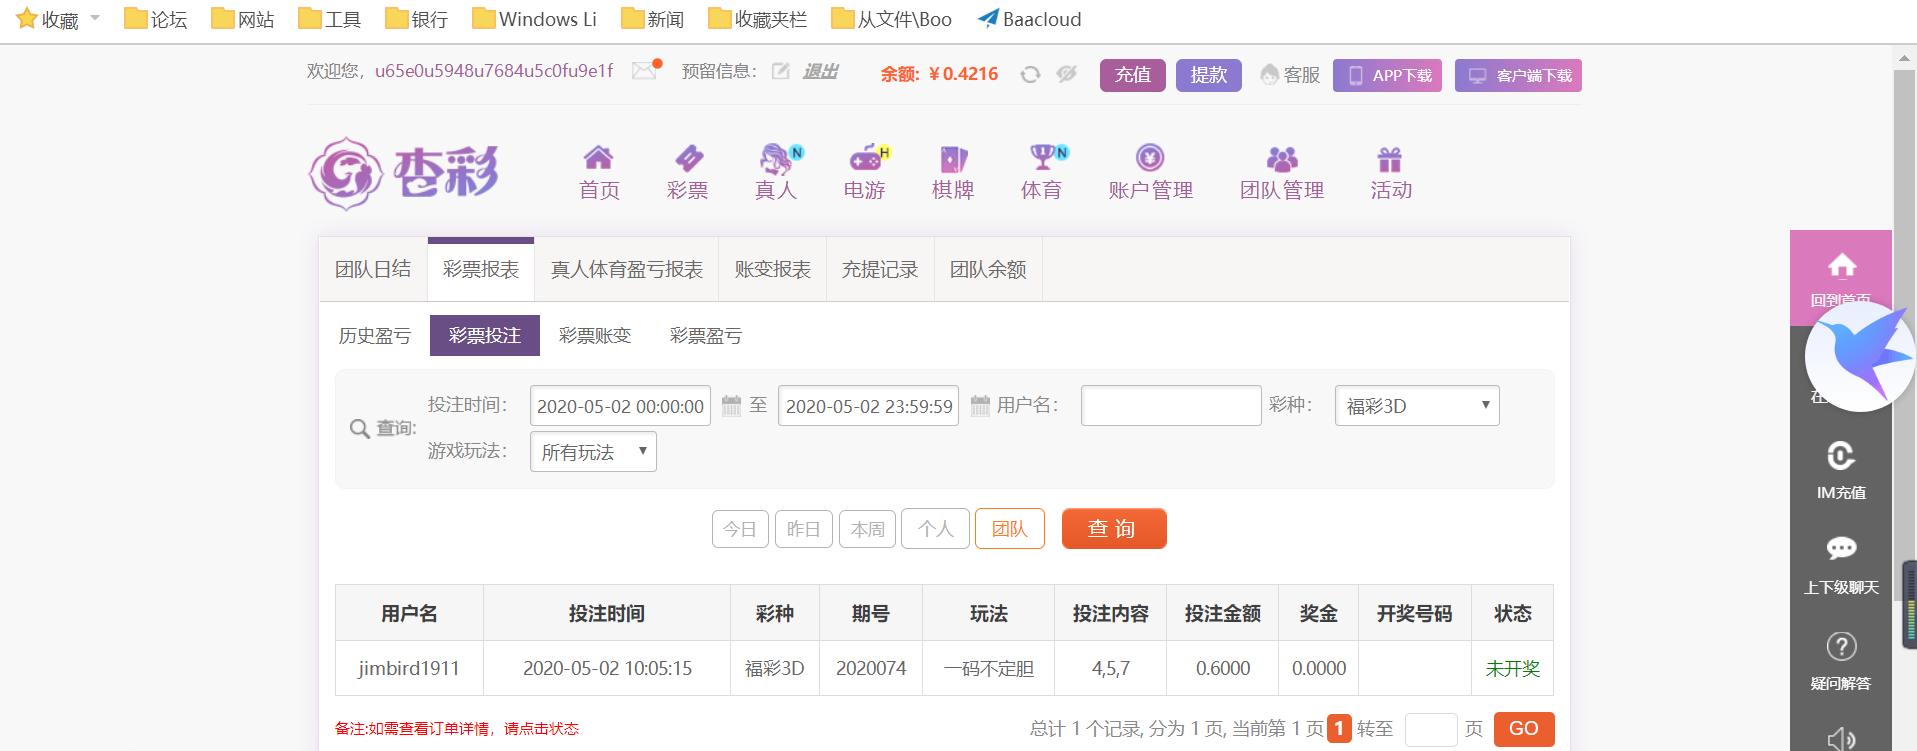Open the Windows Li bookmark folder
This screenshot has width=1917, height=751.
[x=534, y=18]
